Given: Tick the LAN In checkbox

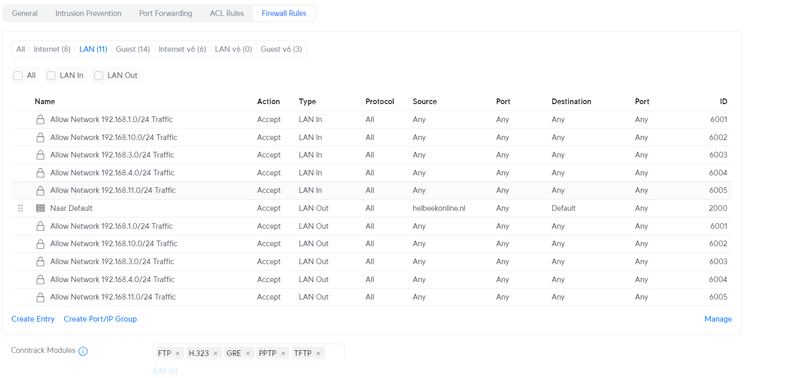Looking at the screenshot, I should pos(51,75).
